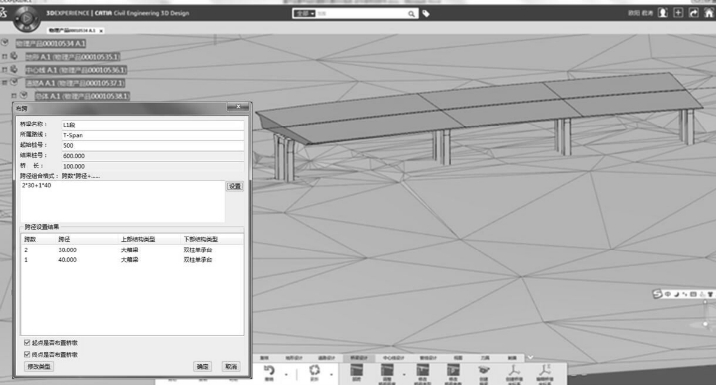Click the confirm button in the dialog
Image resolution: width=716 pixels, height=385 pixels.
click(x=202, y=366)
